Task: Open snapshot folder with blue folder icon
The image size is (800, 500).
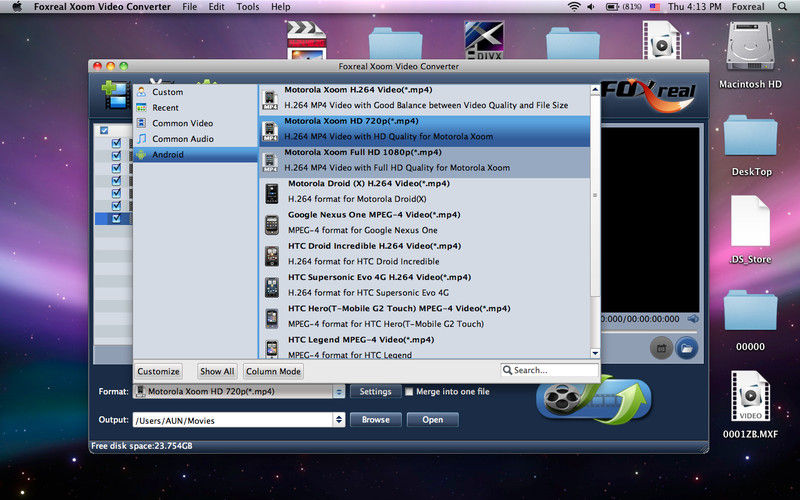Action: pyautogui.click(x=687, y=348)
